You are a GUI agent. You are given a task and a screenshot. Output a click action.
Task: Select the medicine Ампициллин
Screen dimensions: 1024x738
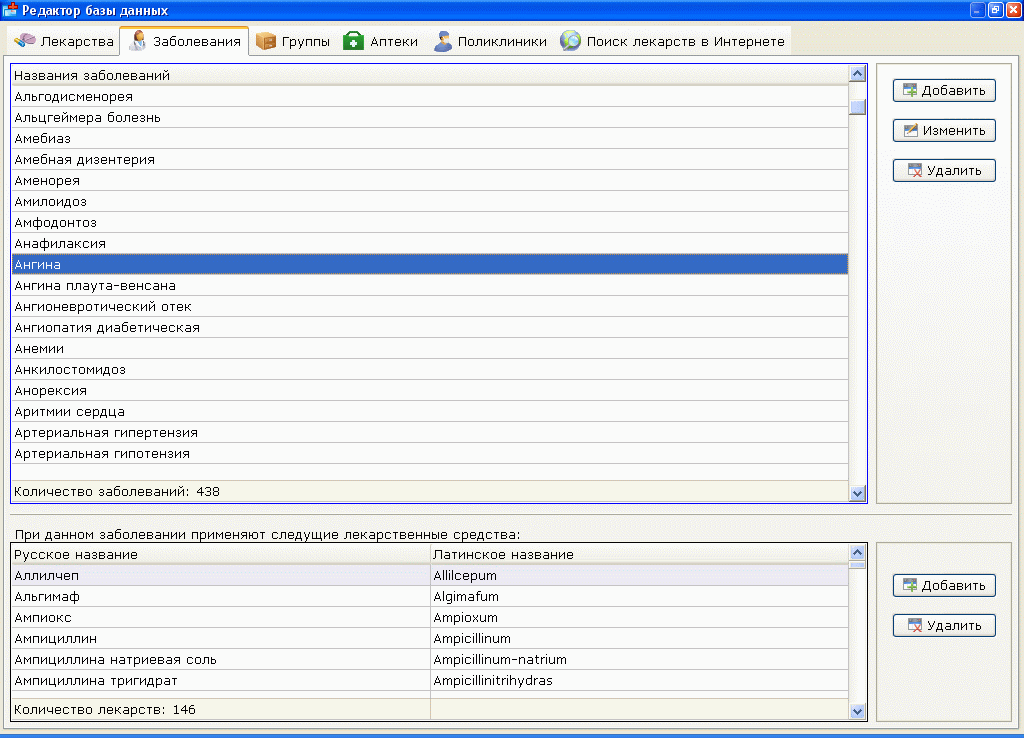[x=221, y=638]
